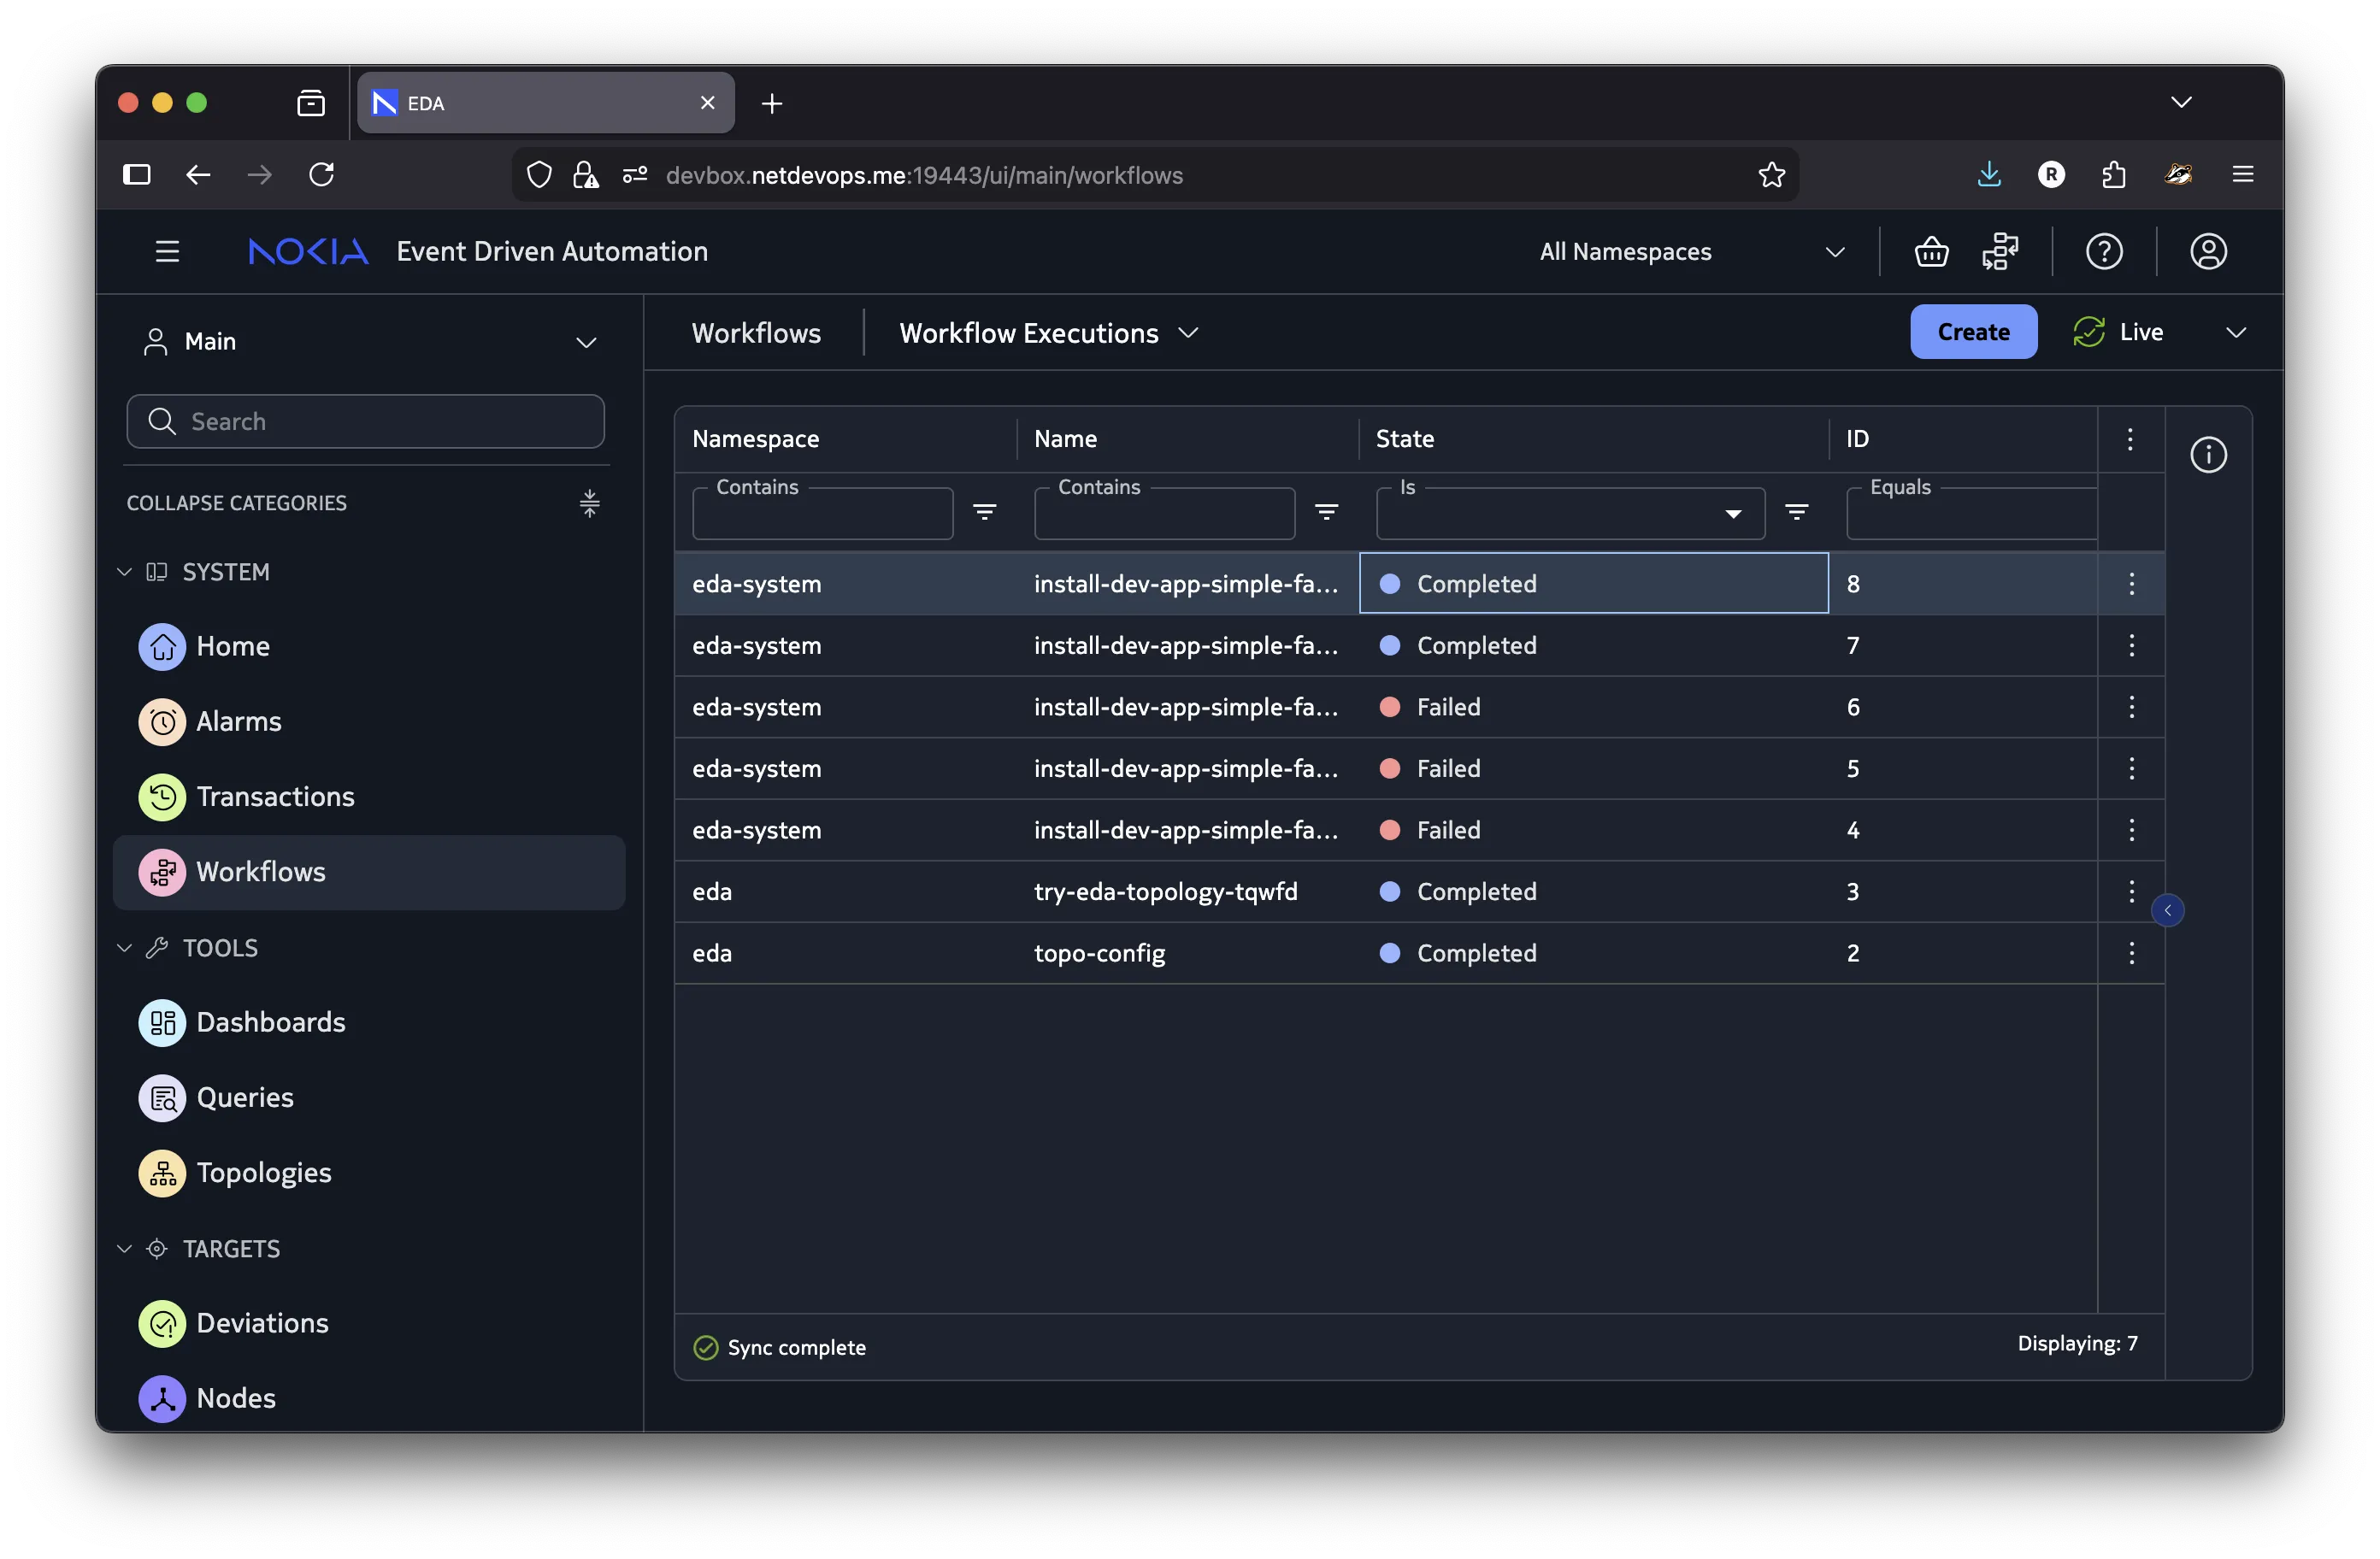
Task: Focus the sidebar Search field
Action: [x=366, y=422]
